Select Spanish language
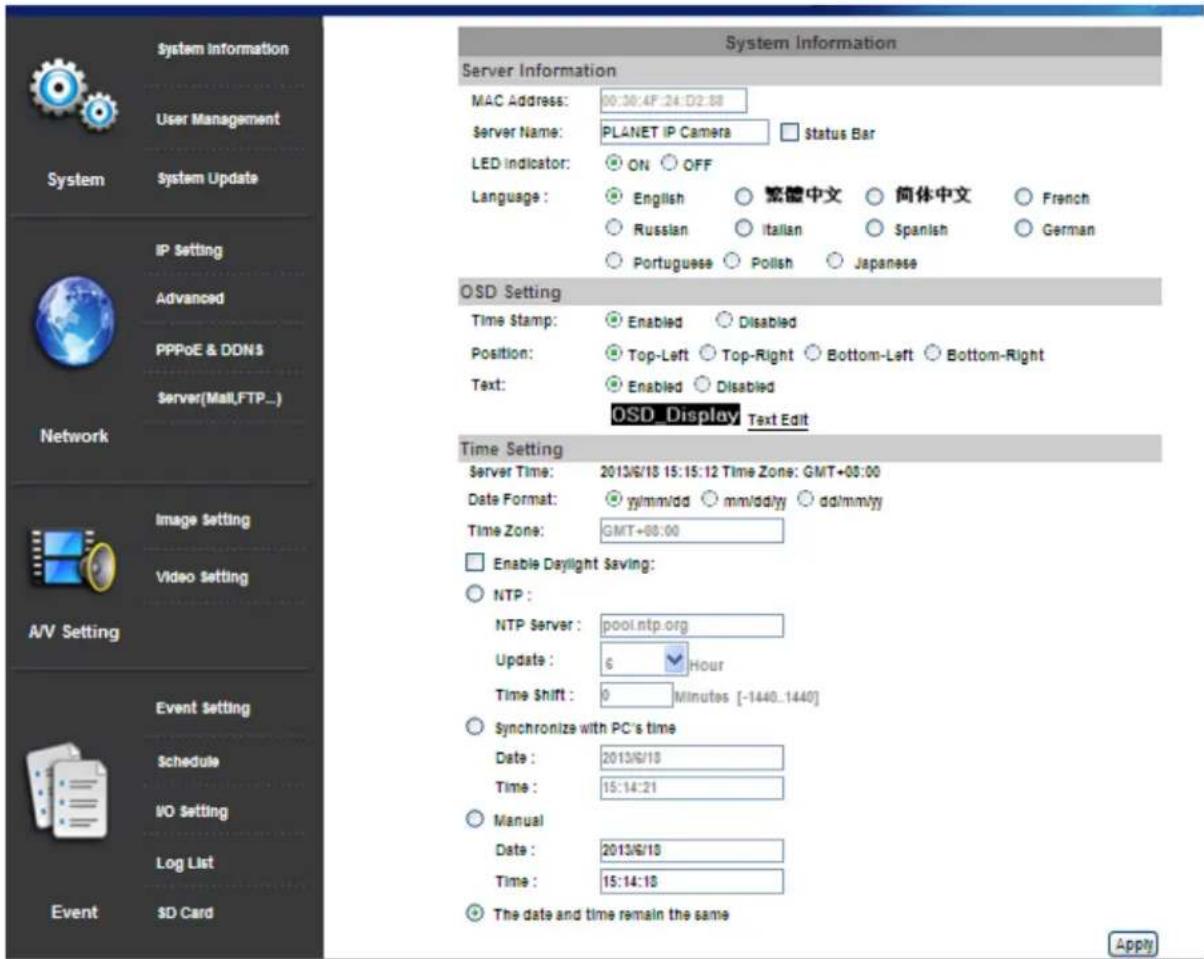 873,229
